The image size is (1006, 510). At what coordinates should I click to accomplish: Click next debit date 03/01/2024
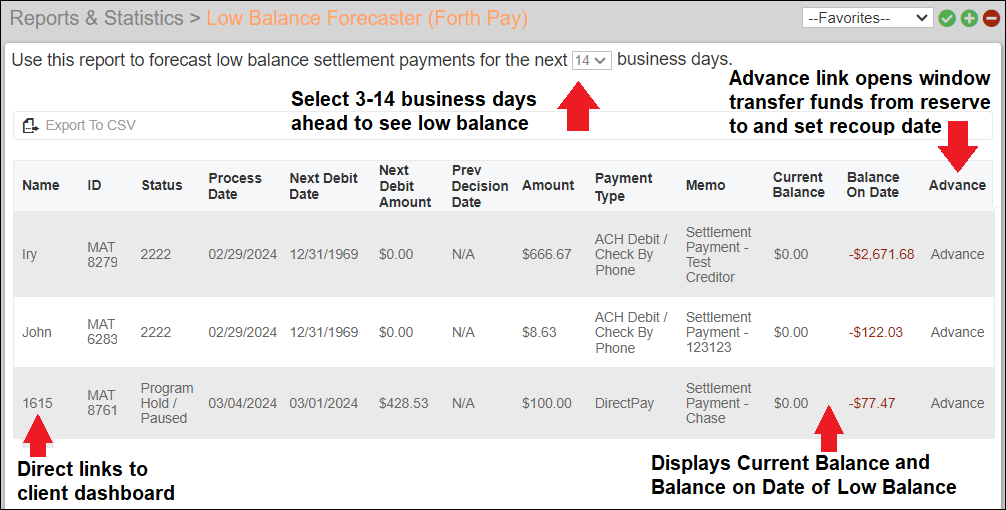tap(323, 403)
